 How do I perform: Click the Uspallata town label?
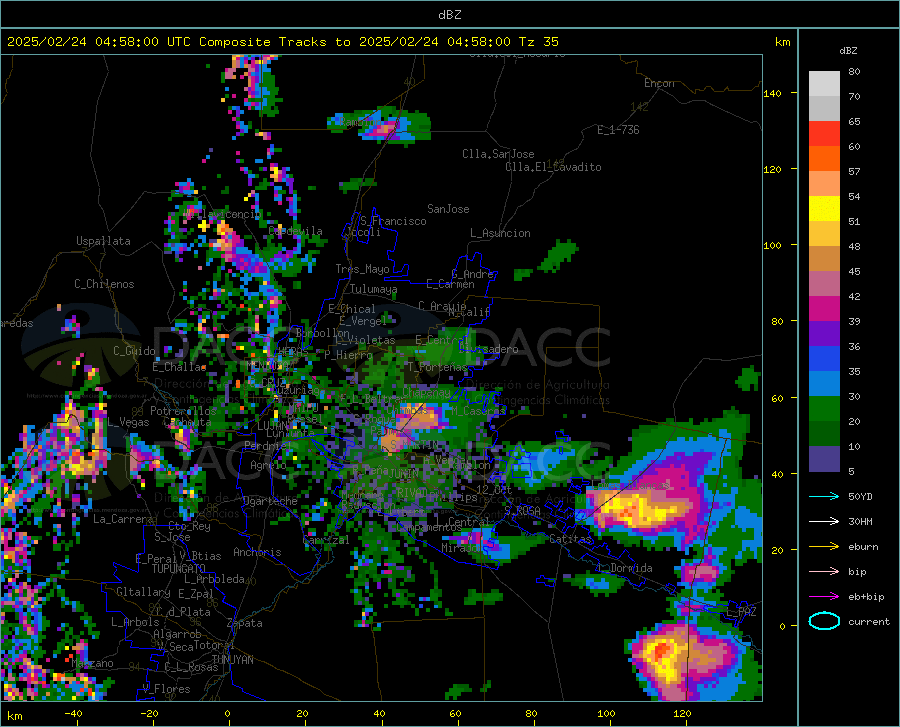point(103,241)
